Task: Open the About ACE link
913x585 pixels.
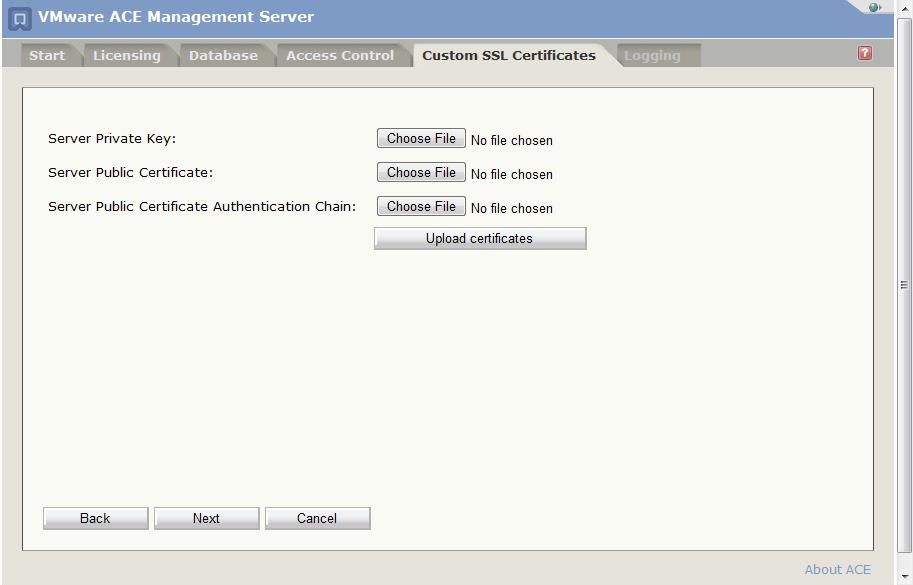Action: tap(837, 570)
